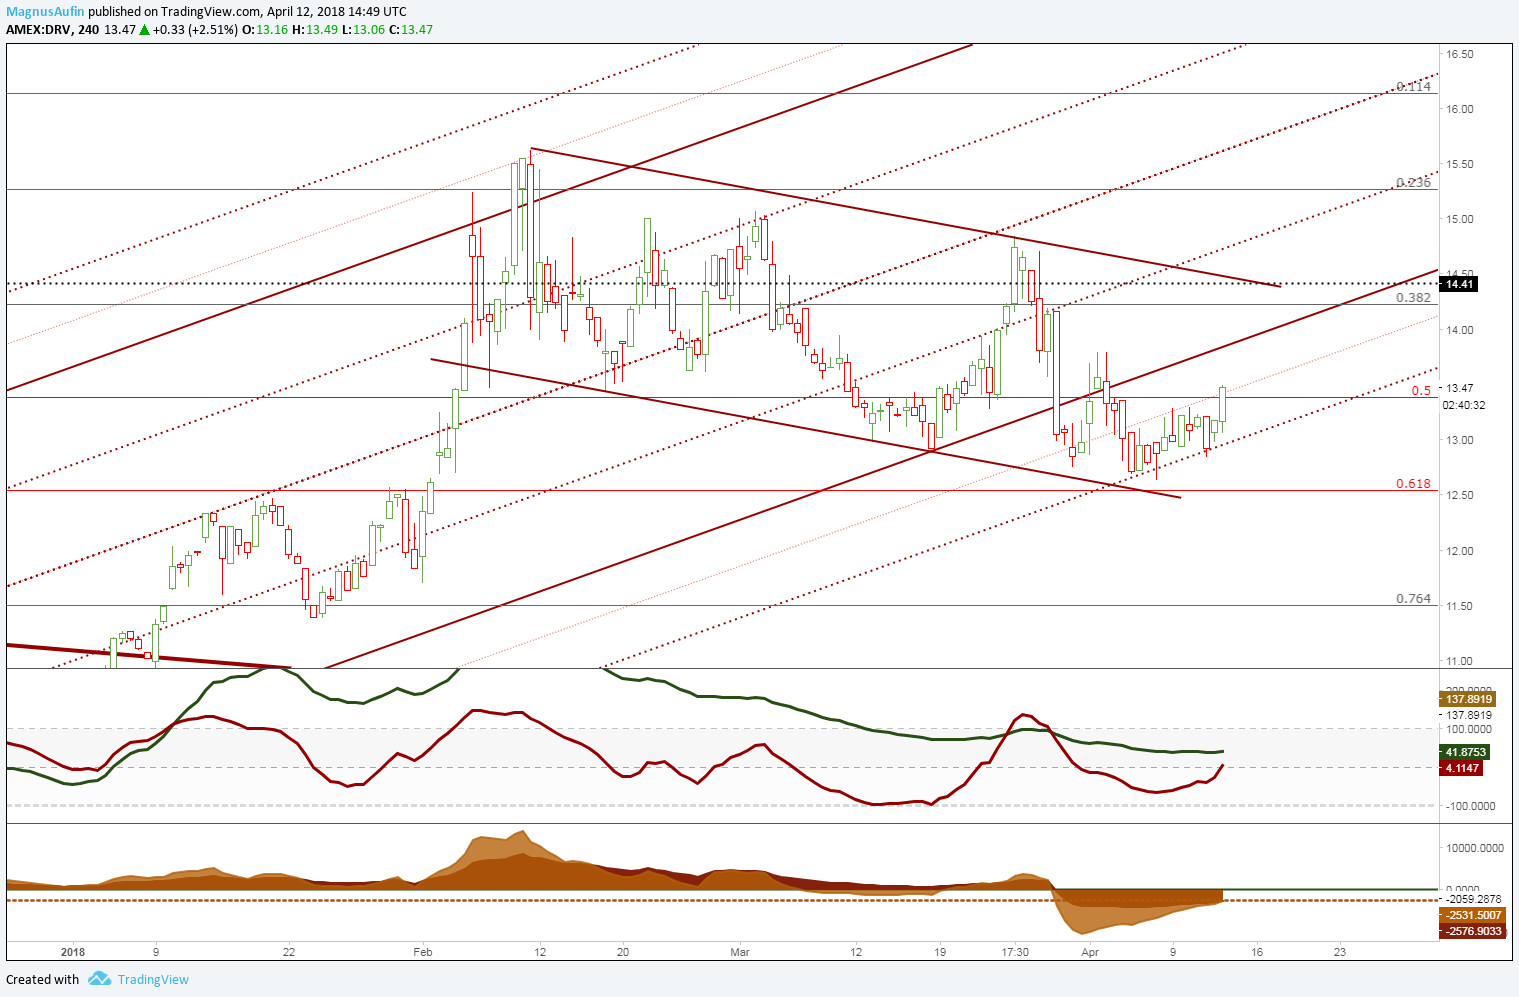Click the 2018 label on time axis
1519x997 pixels.
pyautogui.click(x=73, y=952)
